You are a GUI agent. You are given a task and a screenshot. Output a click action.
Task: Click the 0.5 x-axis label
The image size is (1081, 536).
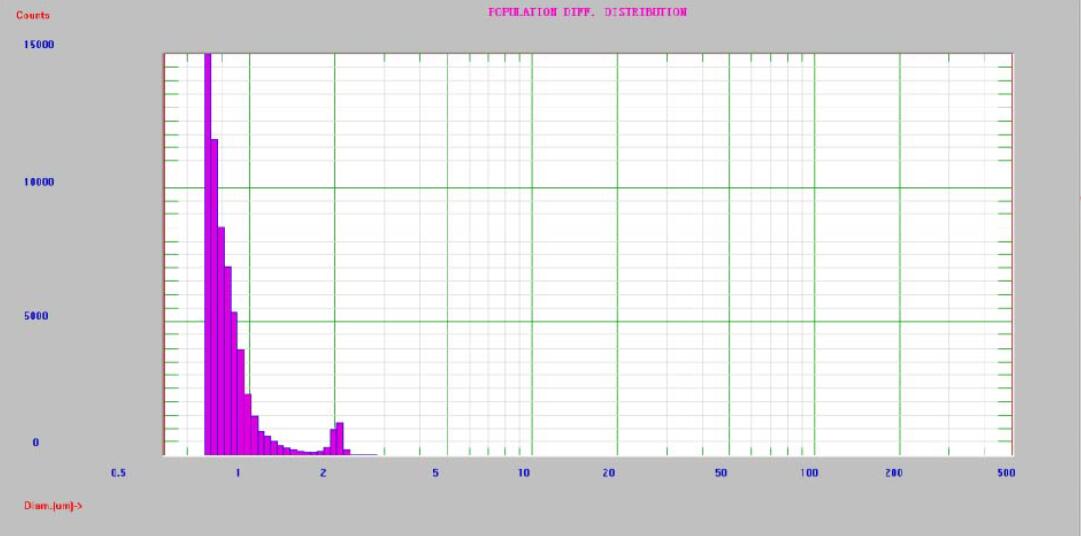[119, 472]
